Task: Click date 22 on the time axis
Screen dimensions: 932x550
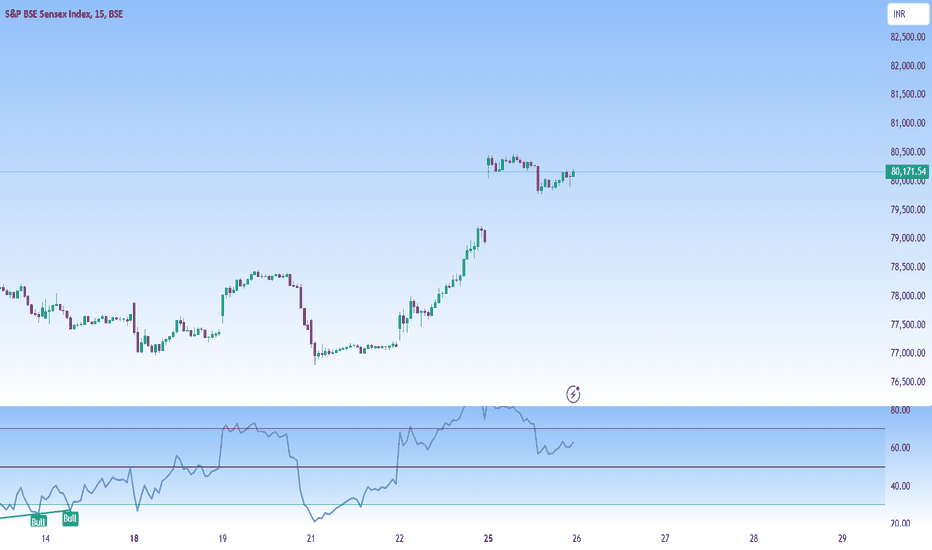Action: coord(399,539)
